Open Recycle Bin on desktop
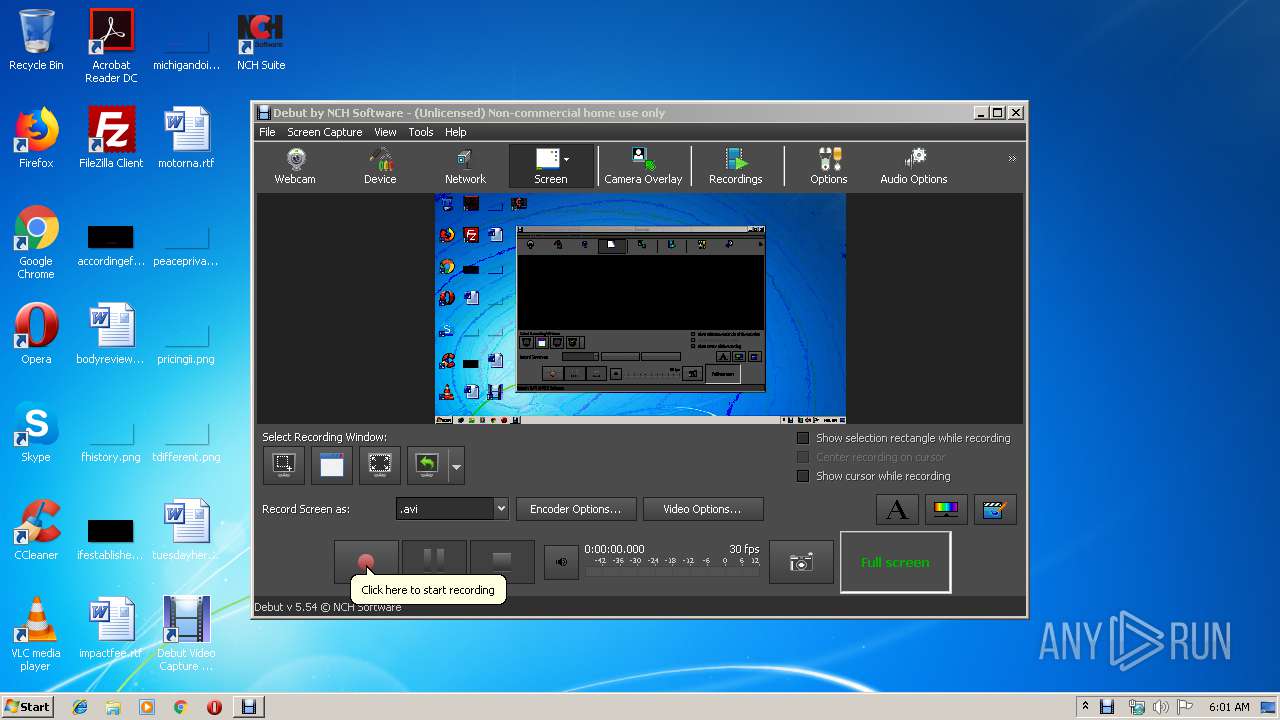Screen dimensions: 1280x720 click(36, 40)
